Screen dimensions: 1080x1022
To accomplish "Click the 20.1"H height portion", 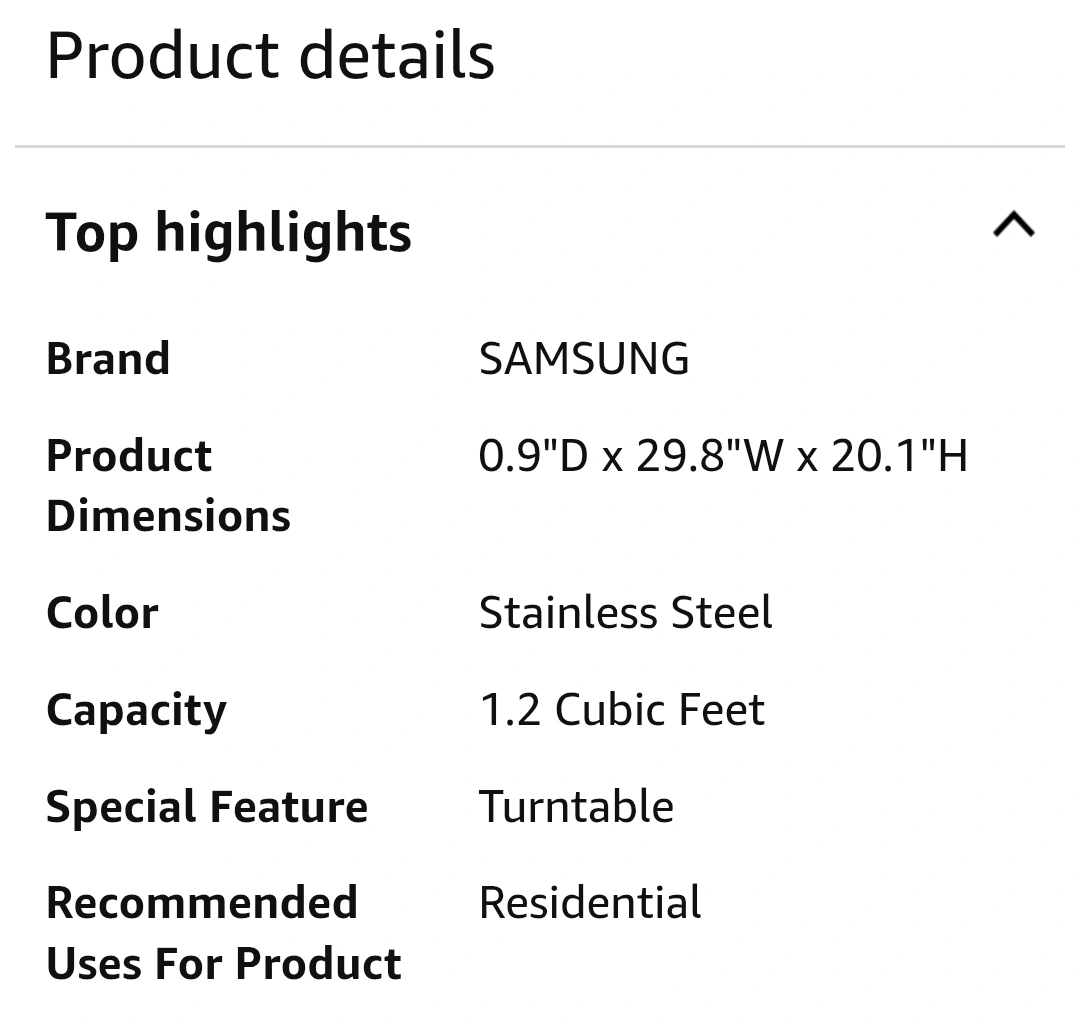I will [x=900, y=456].
